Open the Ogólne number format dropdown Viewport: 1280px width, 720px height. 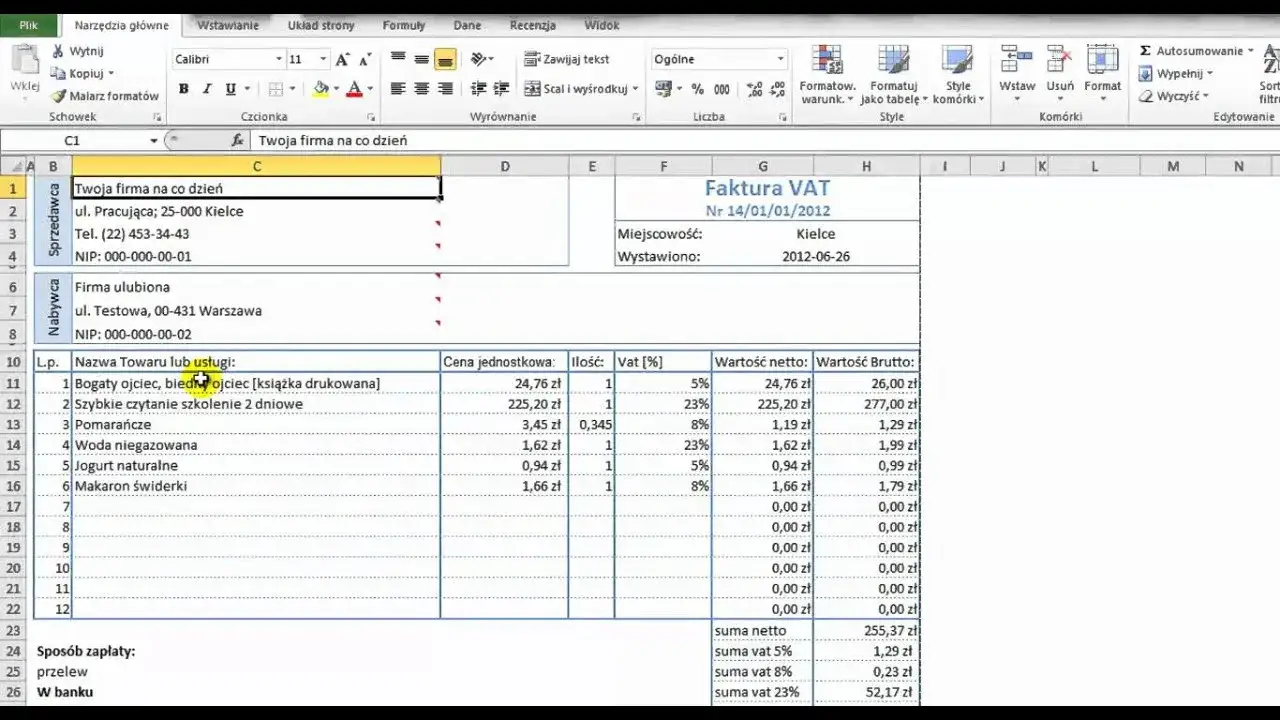tap(781, 60)
